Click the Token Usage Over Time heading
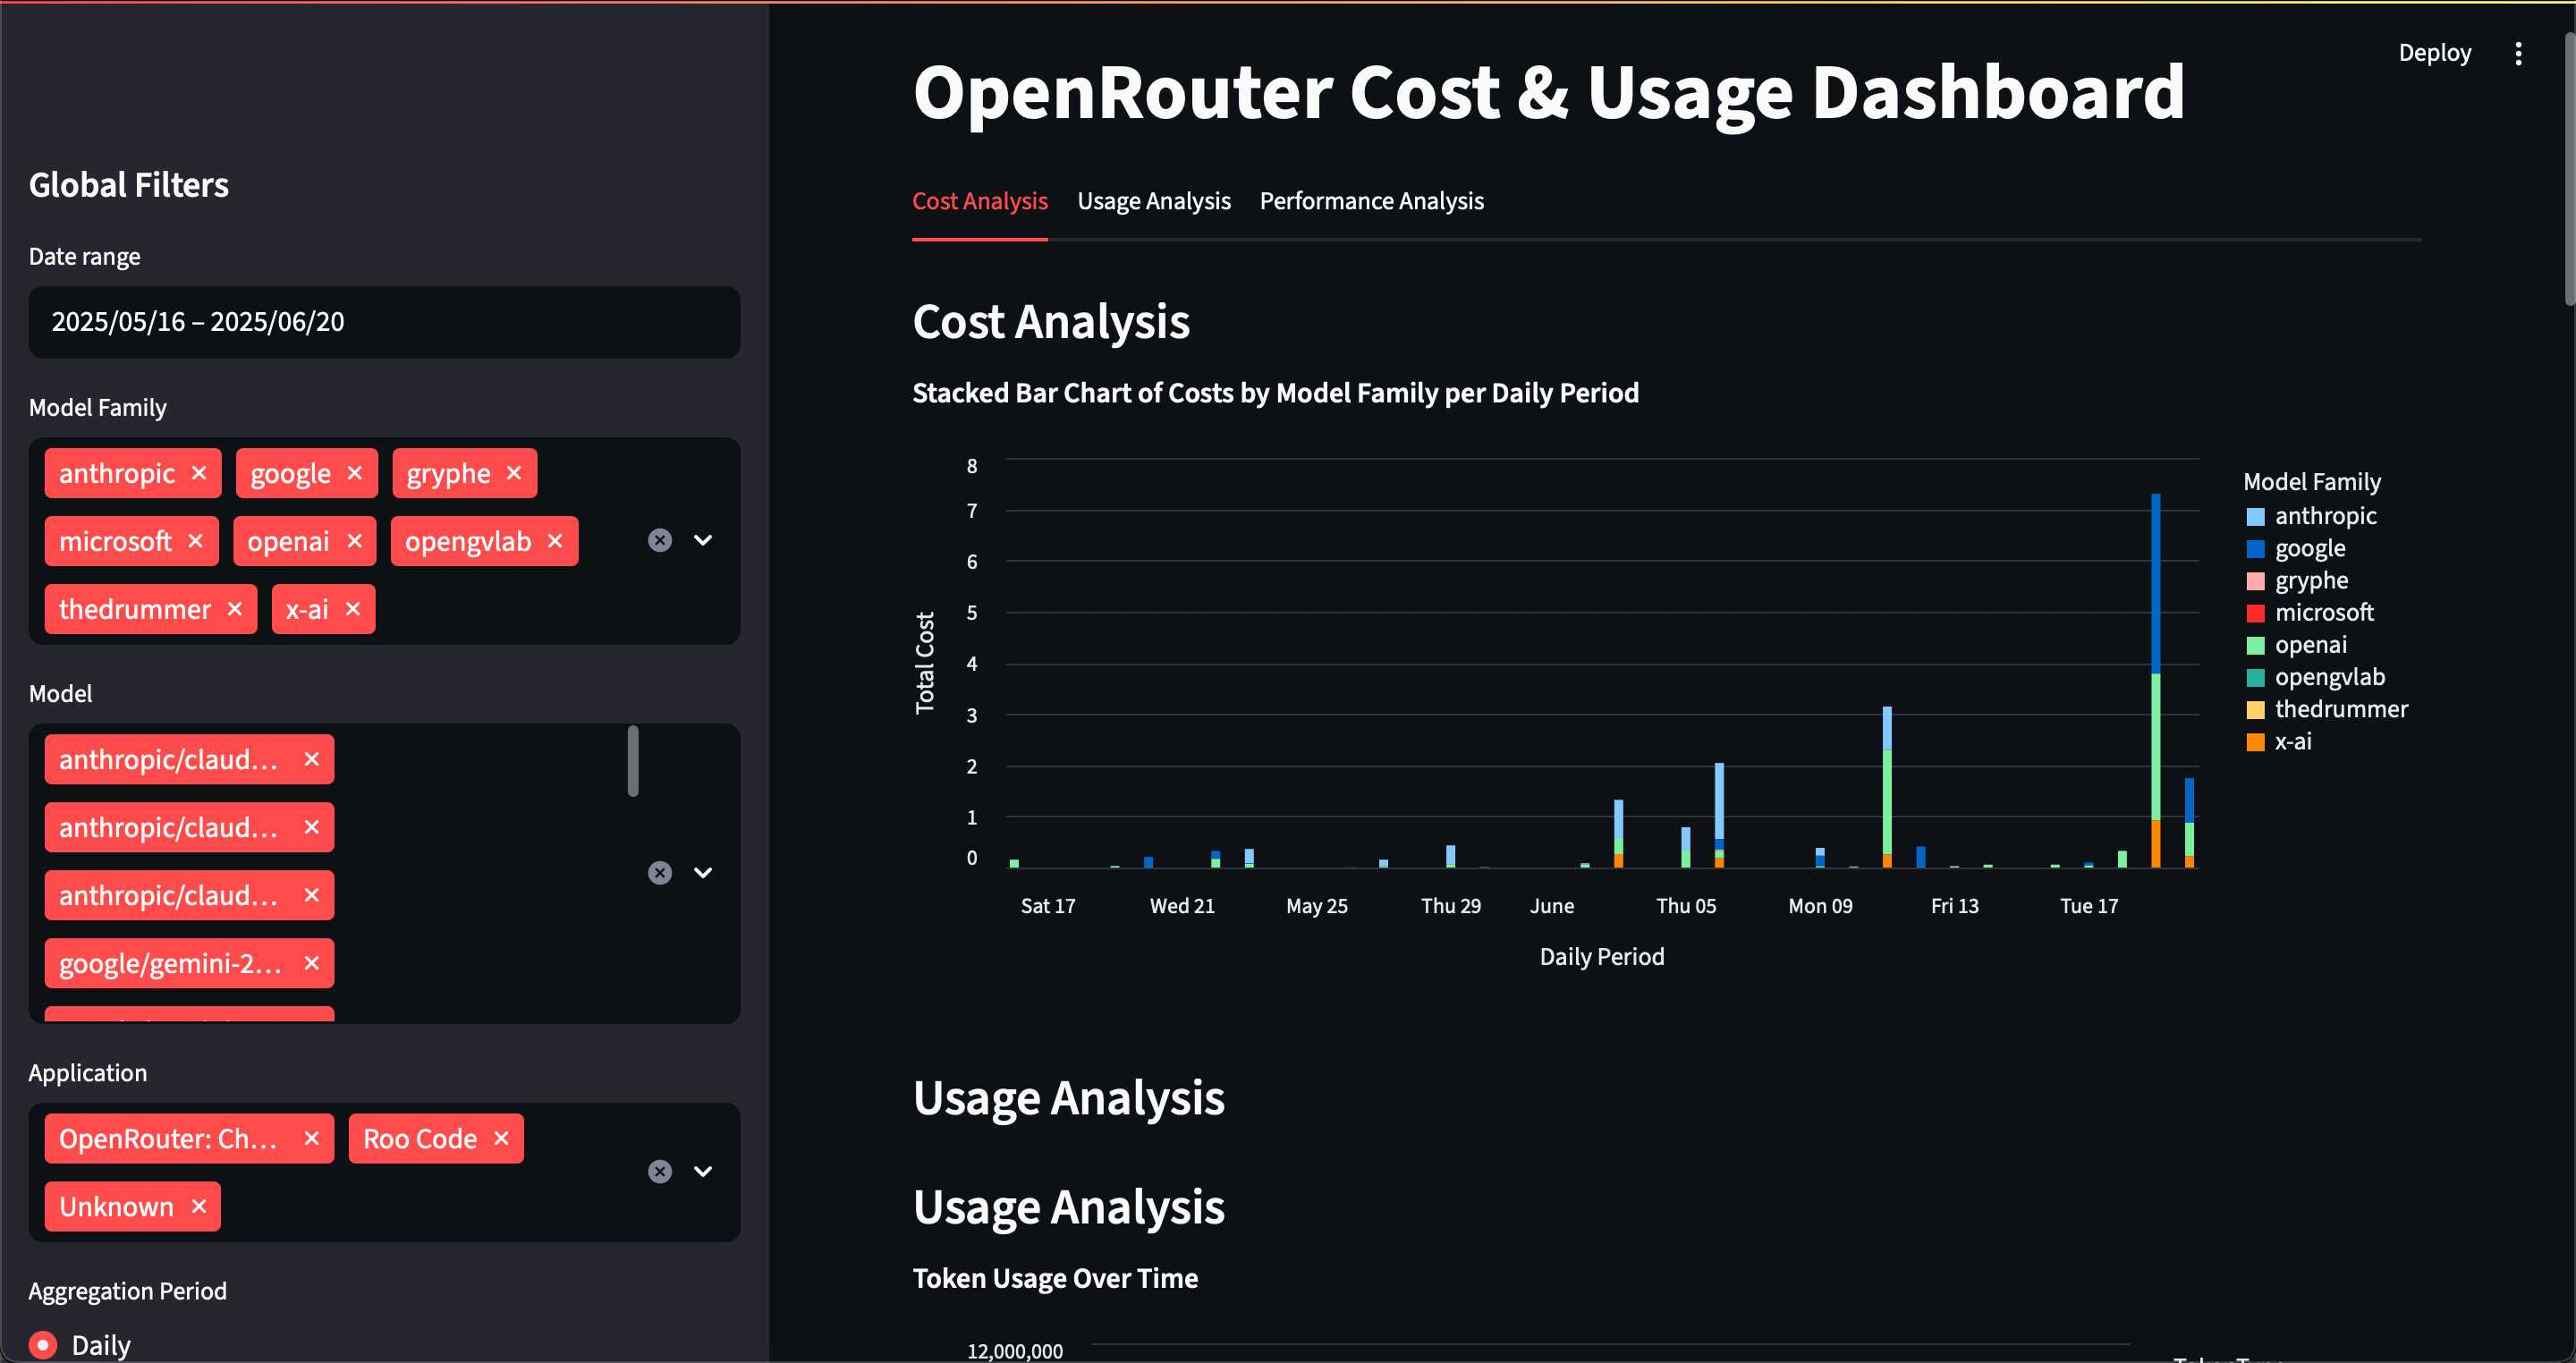 1055,1279
